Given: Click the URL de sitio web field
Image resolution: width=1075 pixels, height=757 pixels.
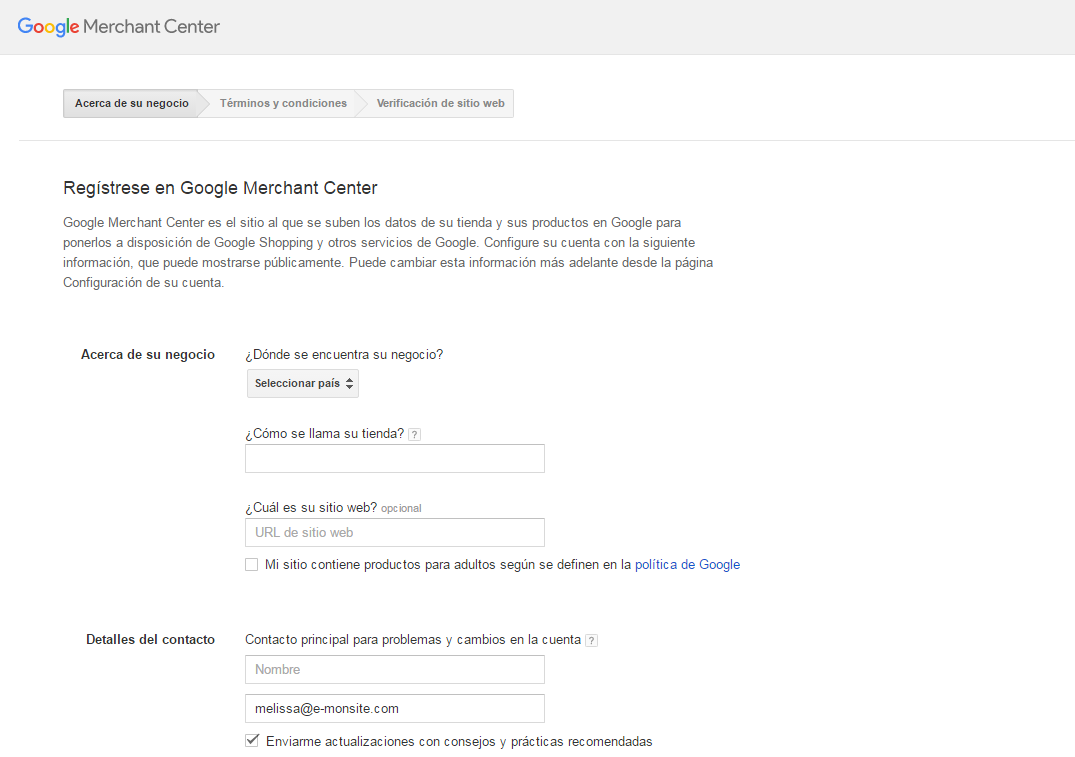Looking at the screenshot, I should [395, 533].
